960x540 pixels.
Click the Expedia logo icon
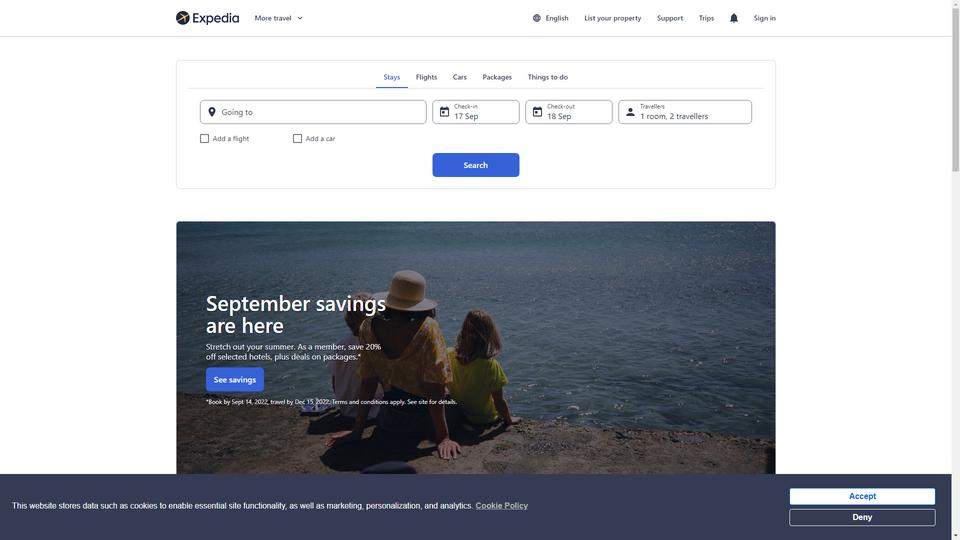coord(182,18)
